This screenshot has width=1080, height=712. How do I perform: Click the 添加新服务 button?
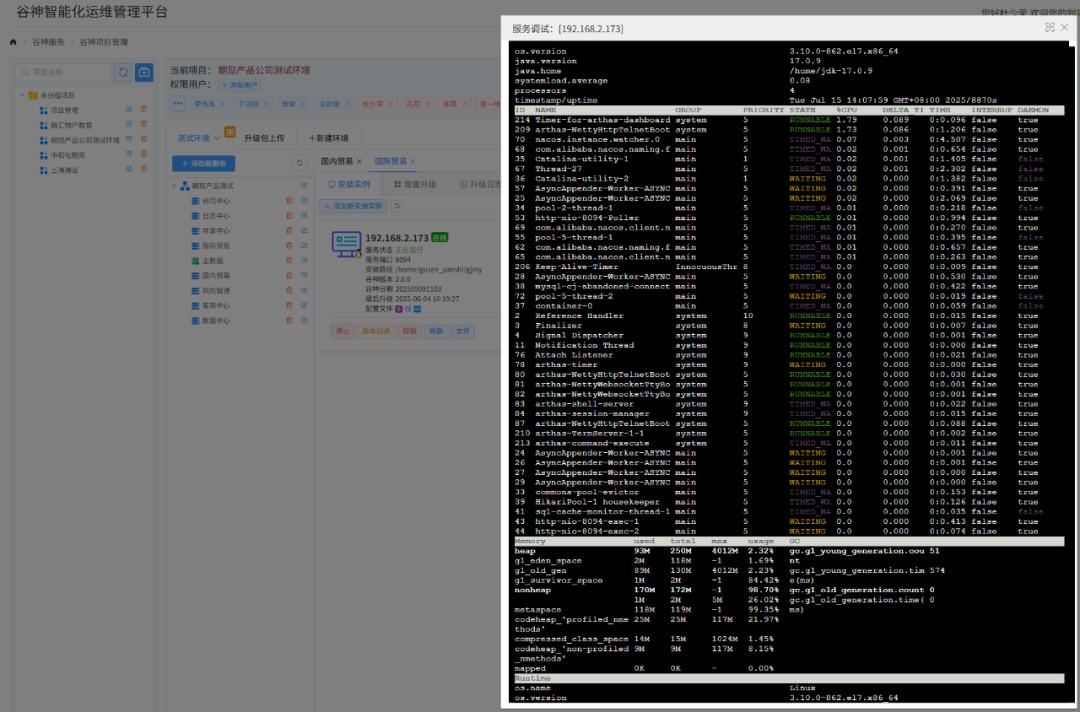pos(203,163)
